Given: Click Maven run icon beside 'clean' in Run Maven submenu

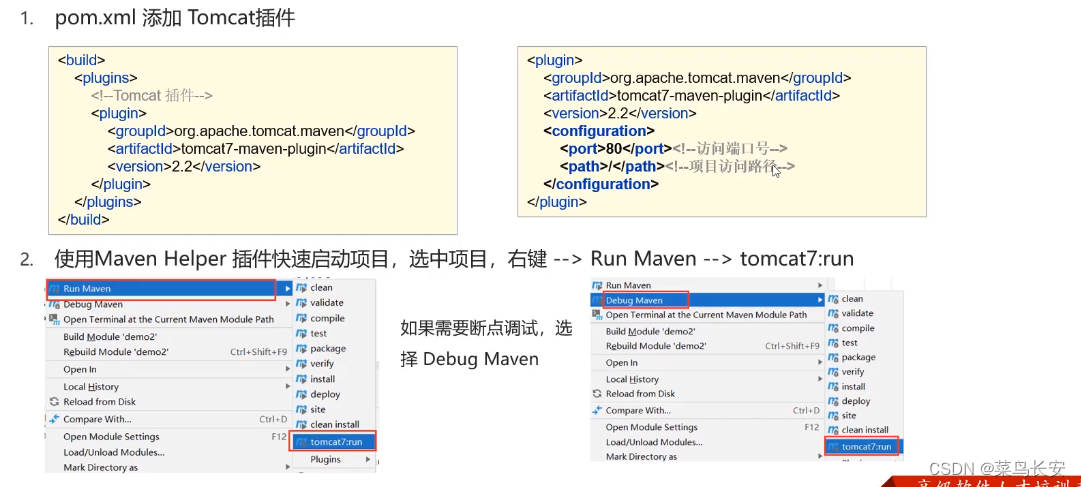Looking at the screenshot, I should pos(301,288).
